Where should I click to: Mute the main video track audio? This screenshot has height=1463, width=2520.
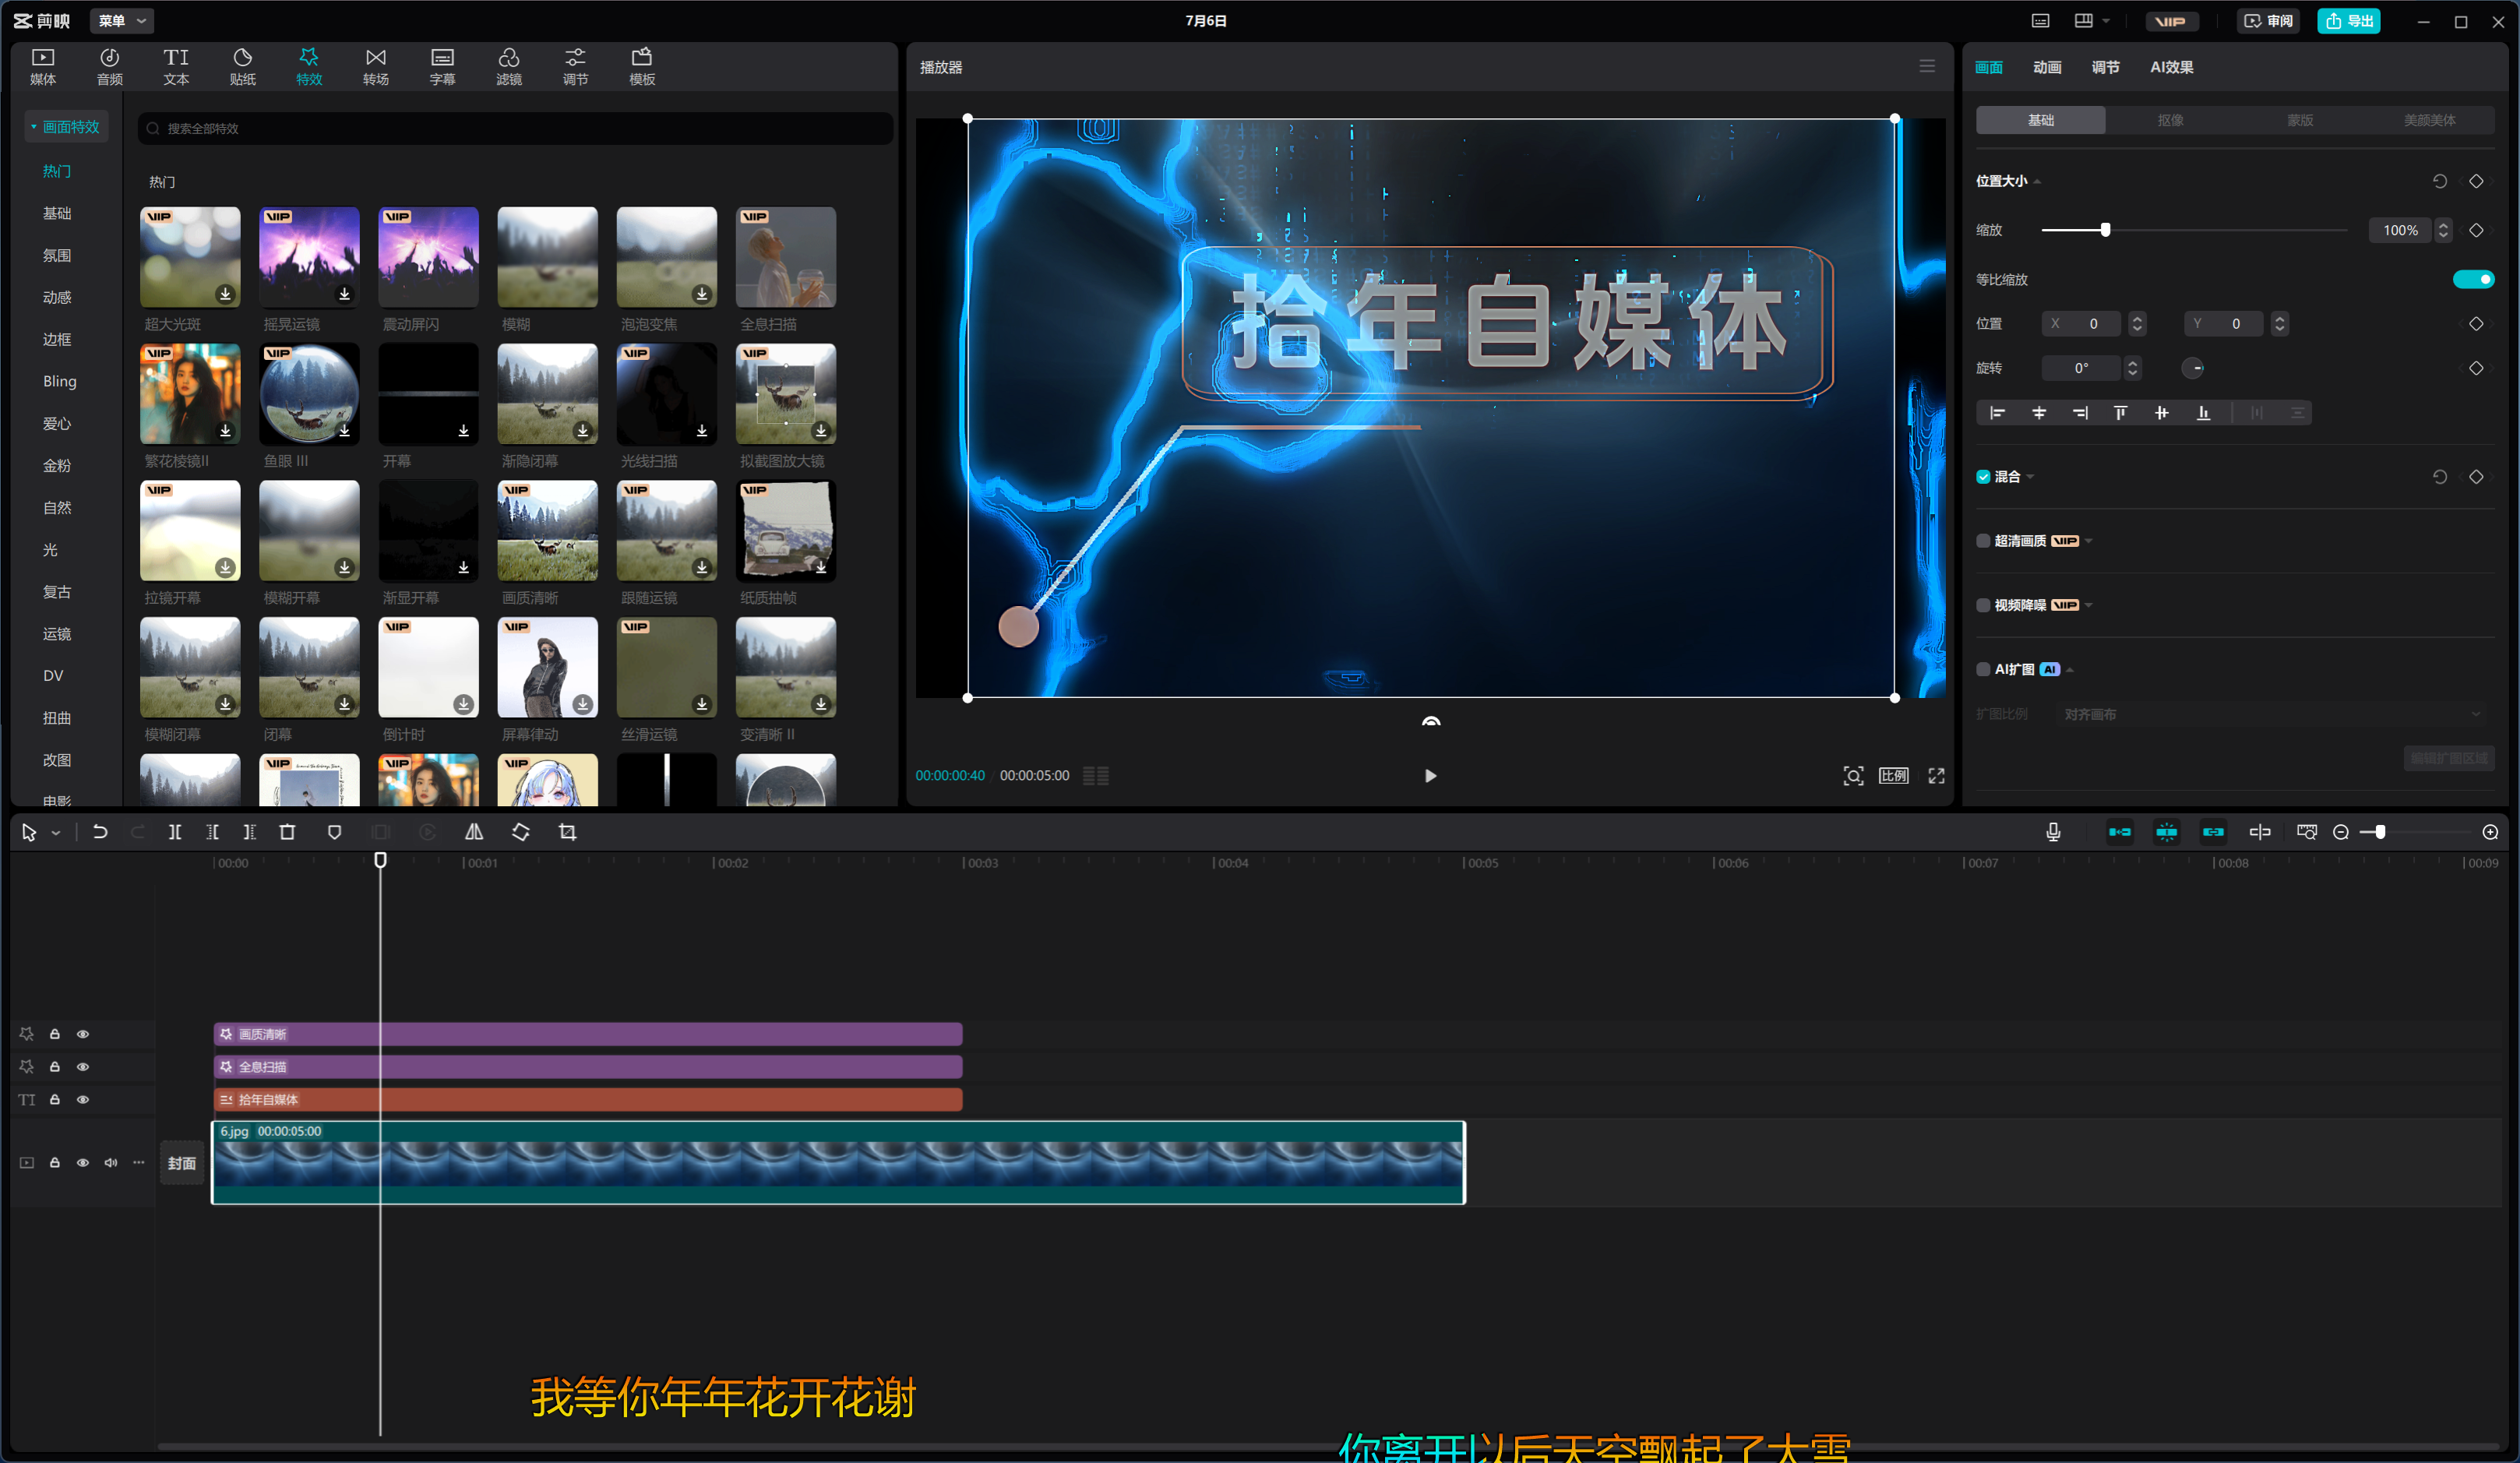tap(111, 1163)
